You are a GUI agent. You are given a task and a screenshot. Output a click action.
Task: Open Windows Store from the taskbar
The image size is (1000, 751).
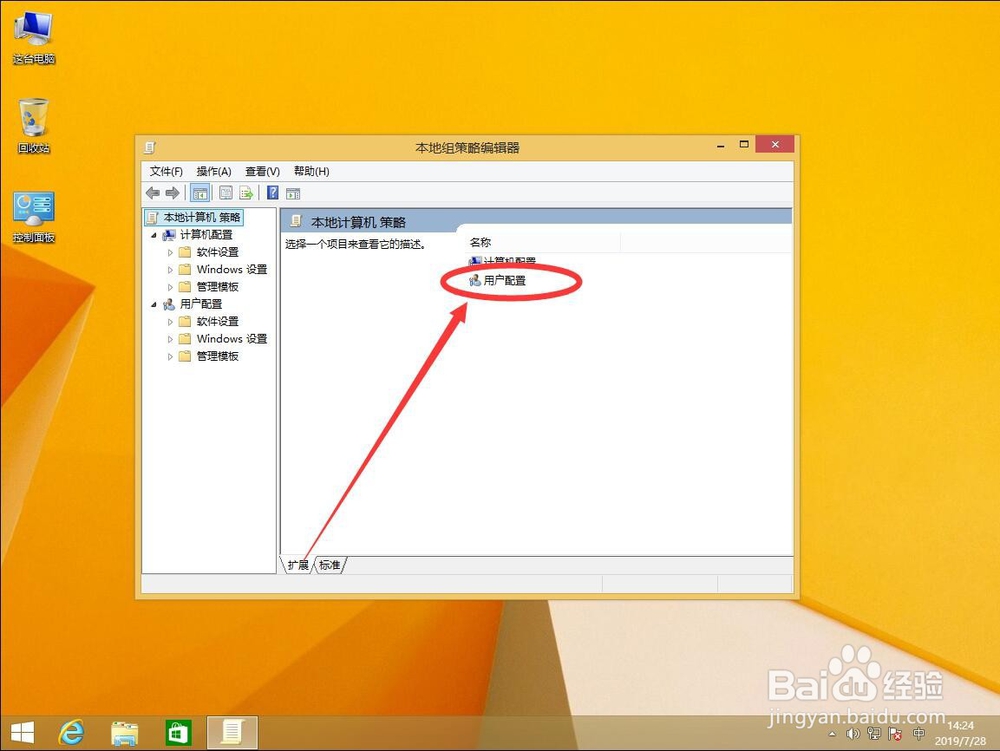[178, 733]
